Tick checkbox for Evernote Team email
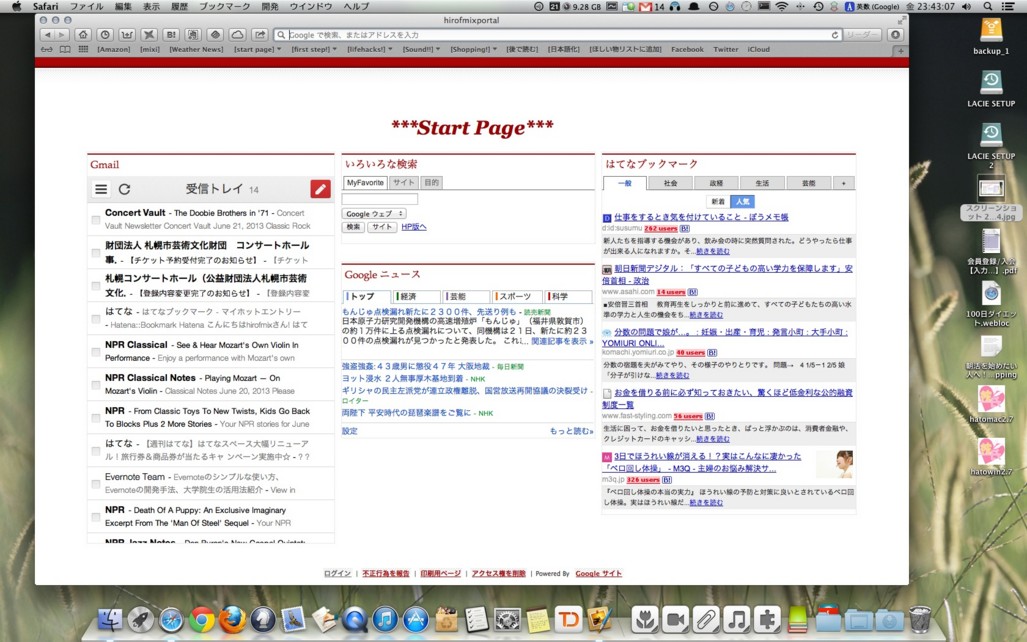This screenshot has width=1027, height=642. (x=96, y=483)
